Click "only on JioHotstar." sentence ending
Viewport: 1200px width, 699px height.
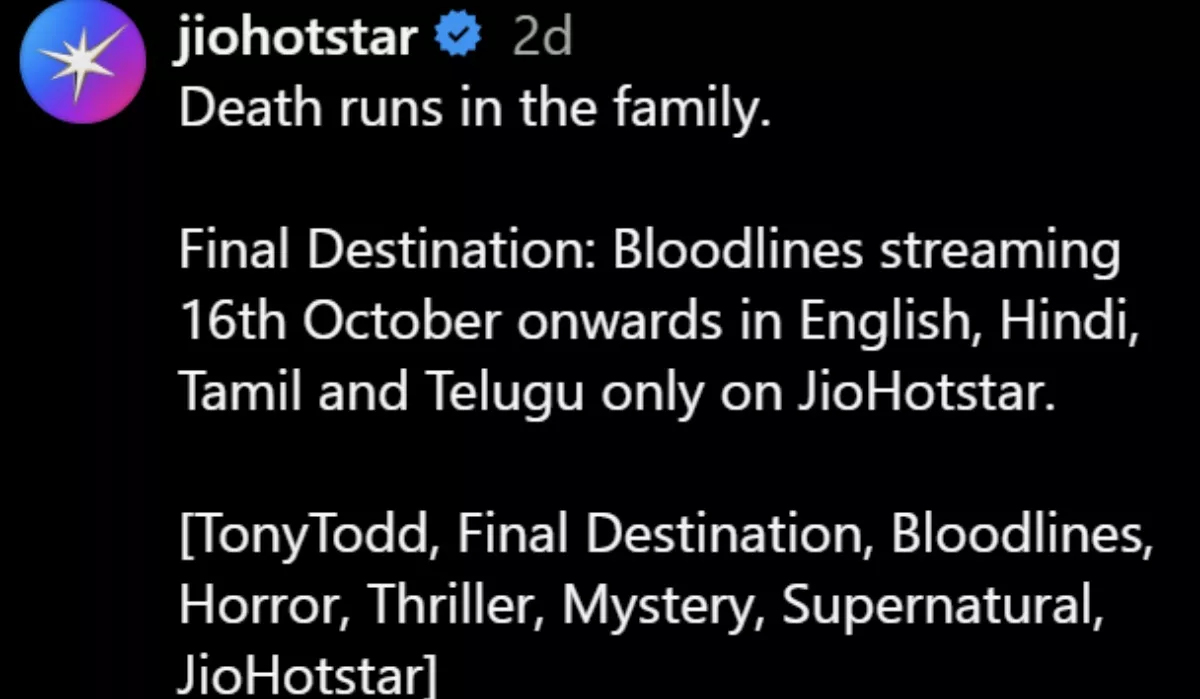828,393
